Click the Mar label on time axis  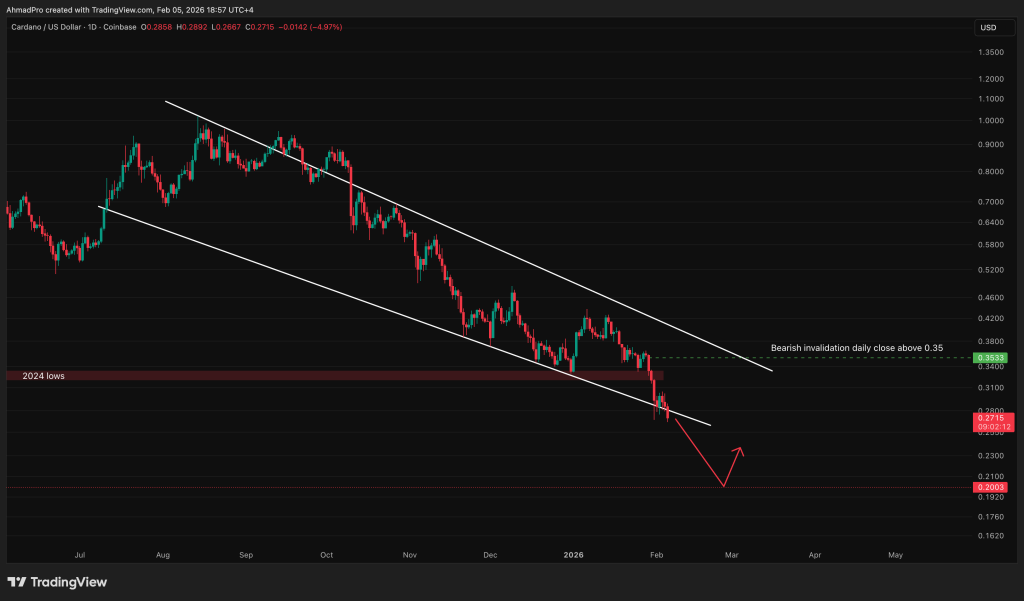(x=731, y=555)
